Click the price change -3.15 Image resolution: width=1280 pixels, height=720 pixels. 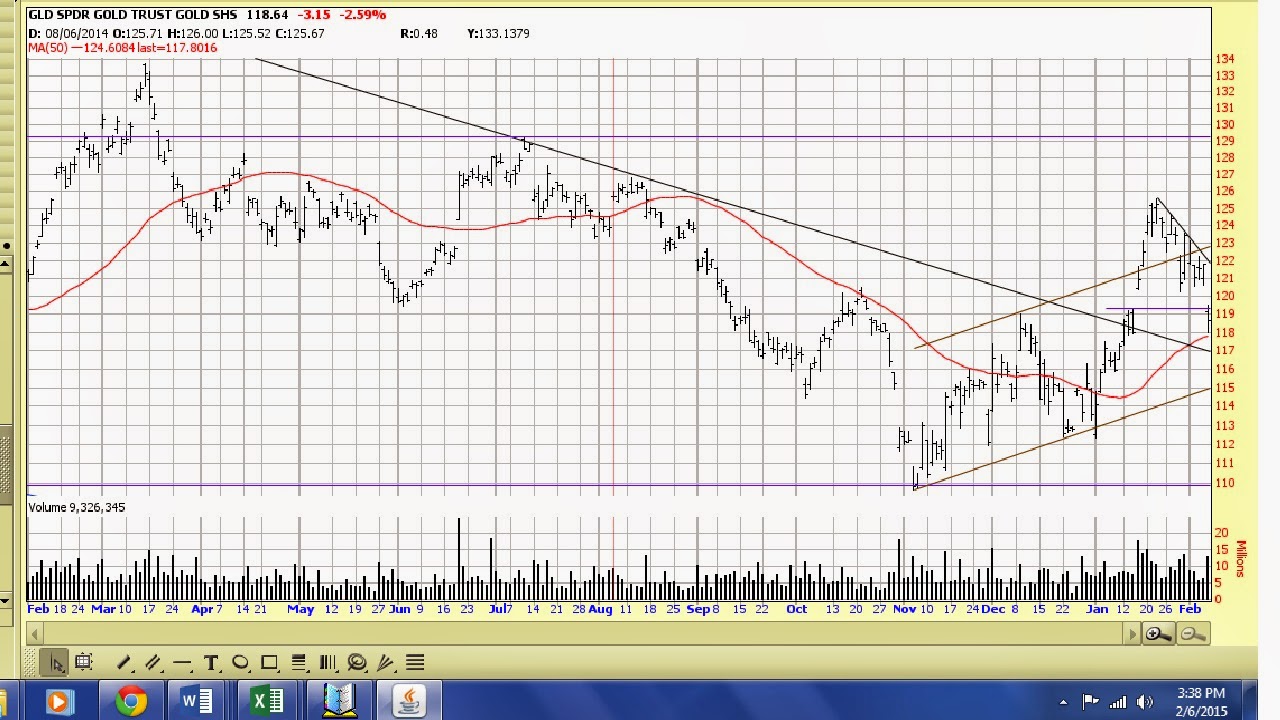[x=316, y=15]
